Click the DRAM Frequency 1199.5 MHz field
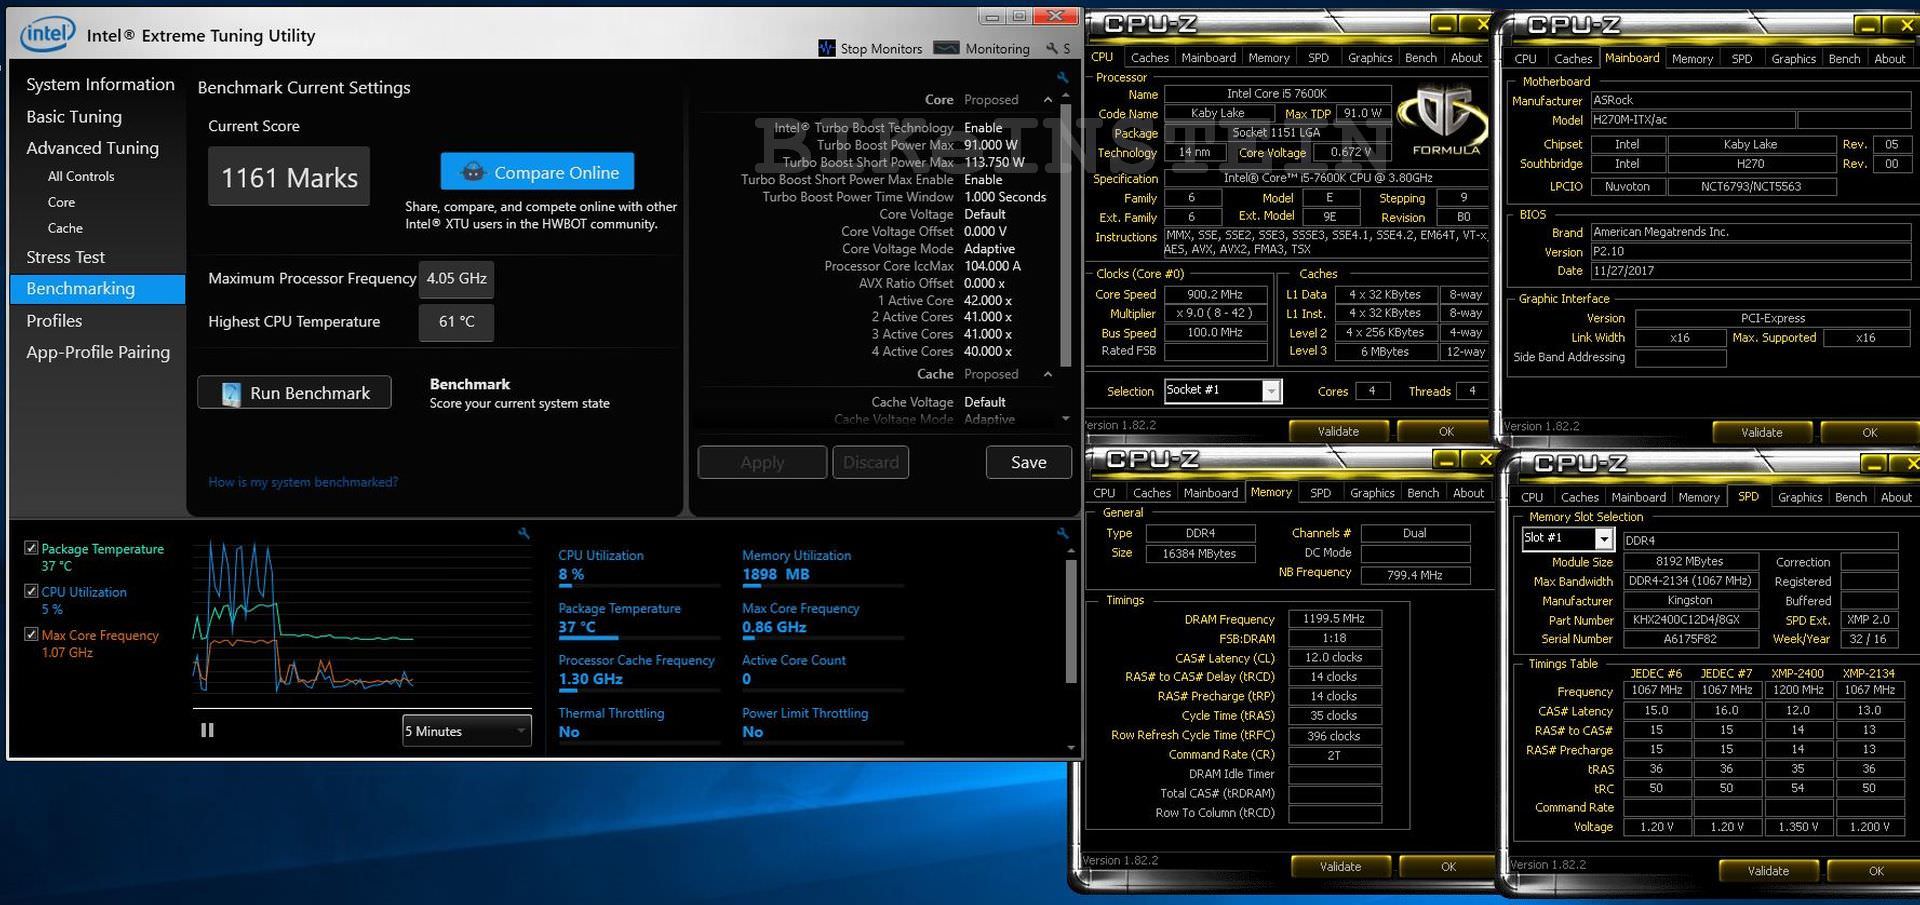1920x905 pixels. coord(1334,618)
